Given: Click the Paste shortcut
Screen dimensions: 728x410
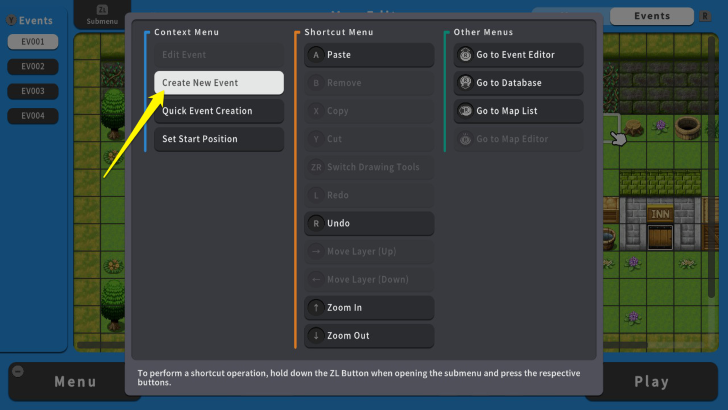Looking at the screenshot, I should click(369, 55).
